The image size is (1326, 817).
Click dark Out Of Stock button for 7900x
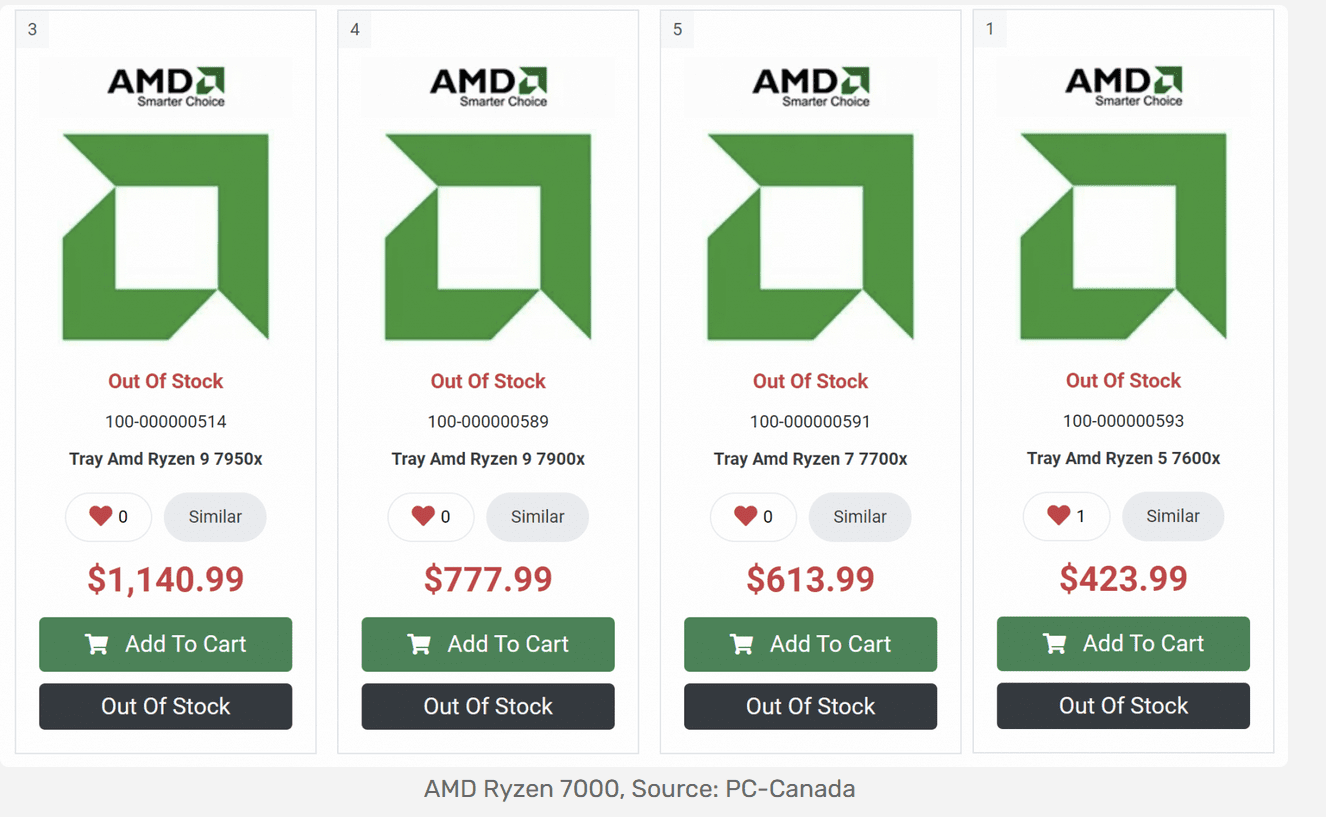point(488,706)
